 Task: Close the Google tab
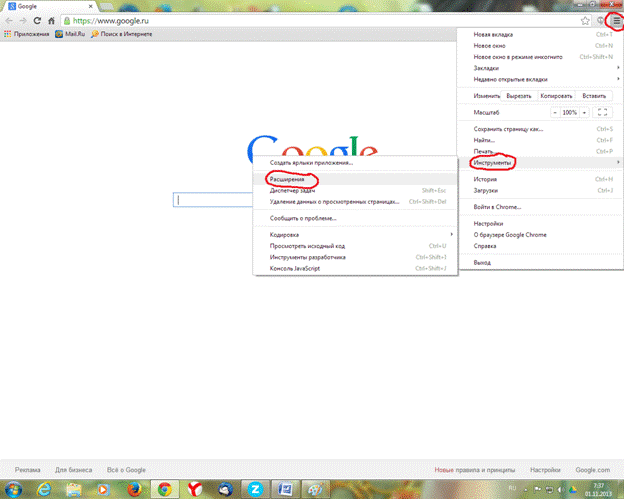pos(90,6)
